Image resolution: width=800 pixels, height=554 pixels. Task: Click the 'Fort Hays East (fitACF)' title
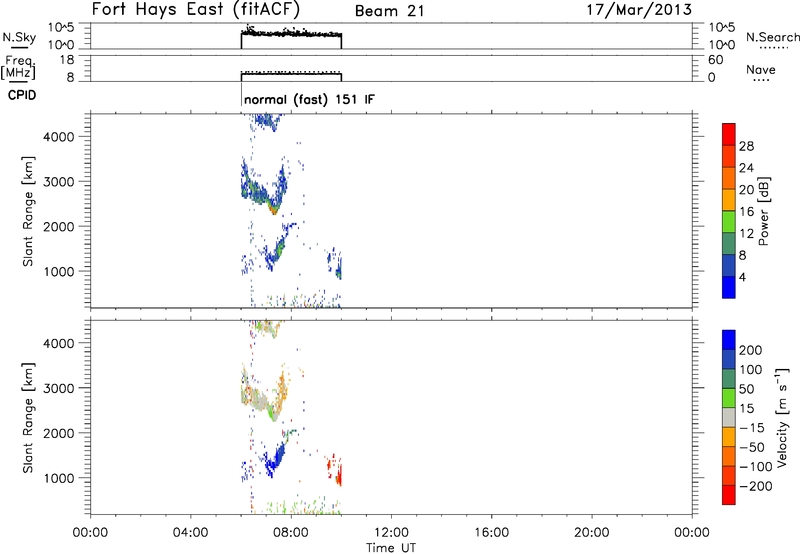click(195, 9)
